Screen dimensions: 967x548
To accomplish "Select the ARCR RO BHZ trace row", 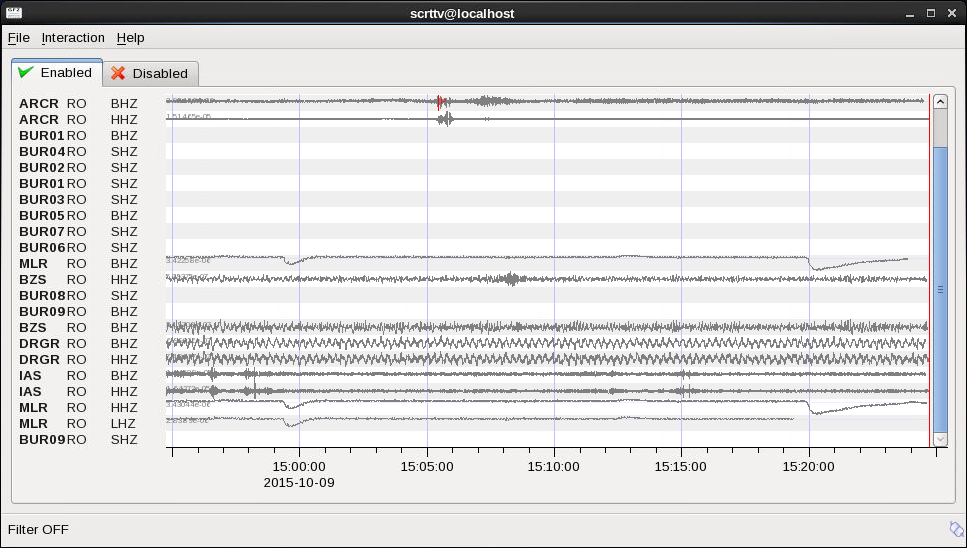I will 474,103.
